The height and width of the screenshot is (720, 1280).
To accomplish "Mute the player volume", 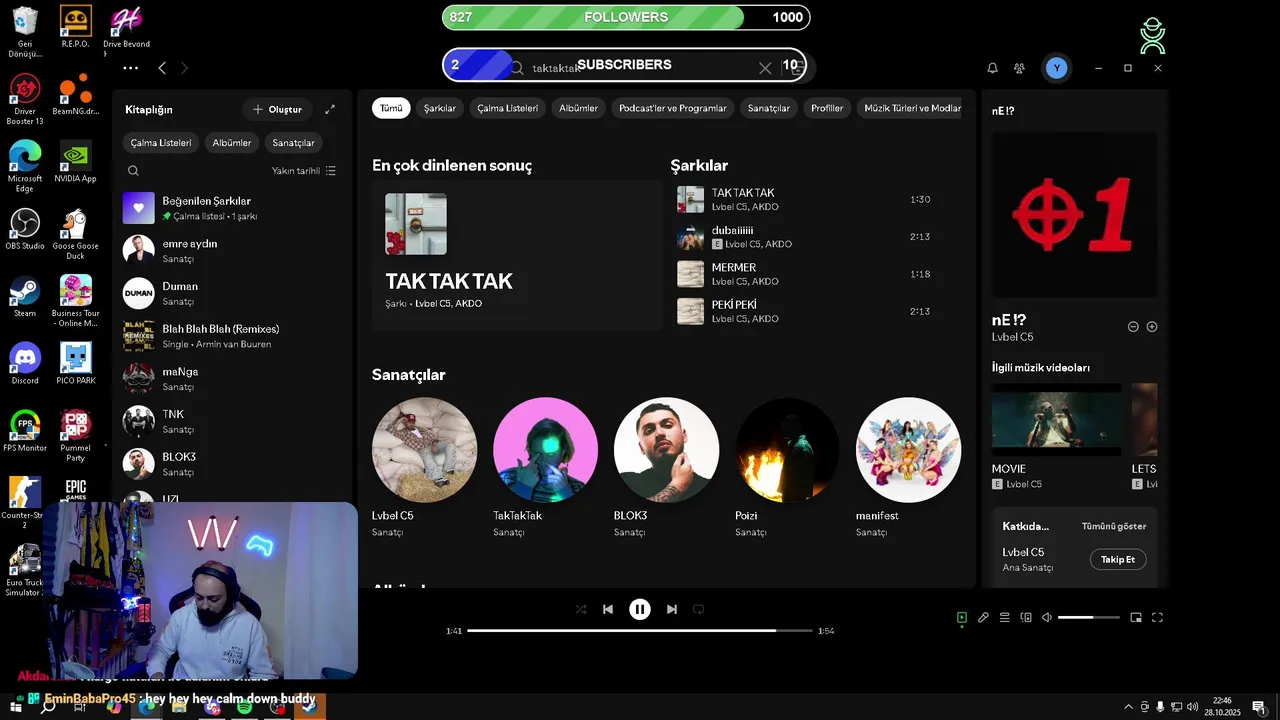I will [1047, 618].
